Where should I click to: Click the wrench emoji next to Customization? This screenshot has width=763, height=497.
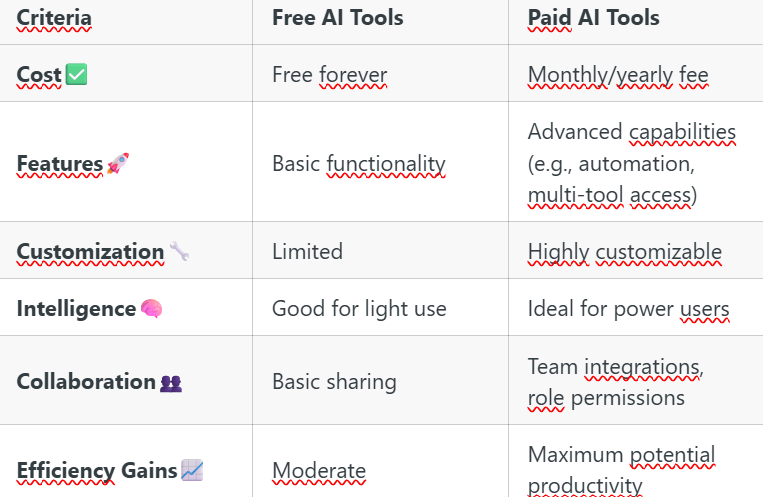(x=179, y=251)
